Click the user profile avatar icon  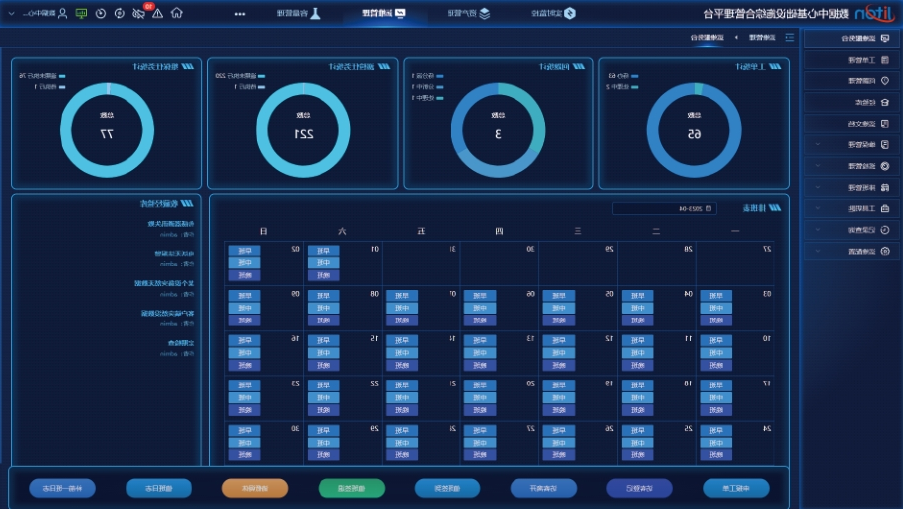(x=61, y=14)
